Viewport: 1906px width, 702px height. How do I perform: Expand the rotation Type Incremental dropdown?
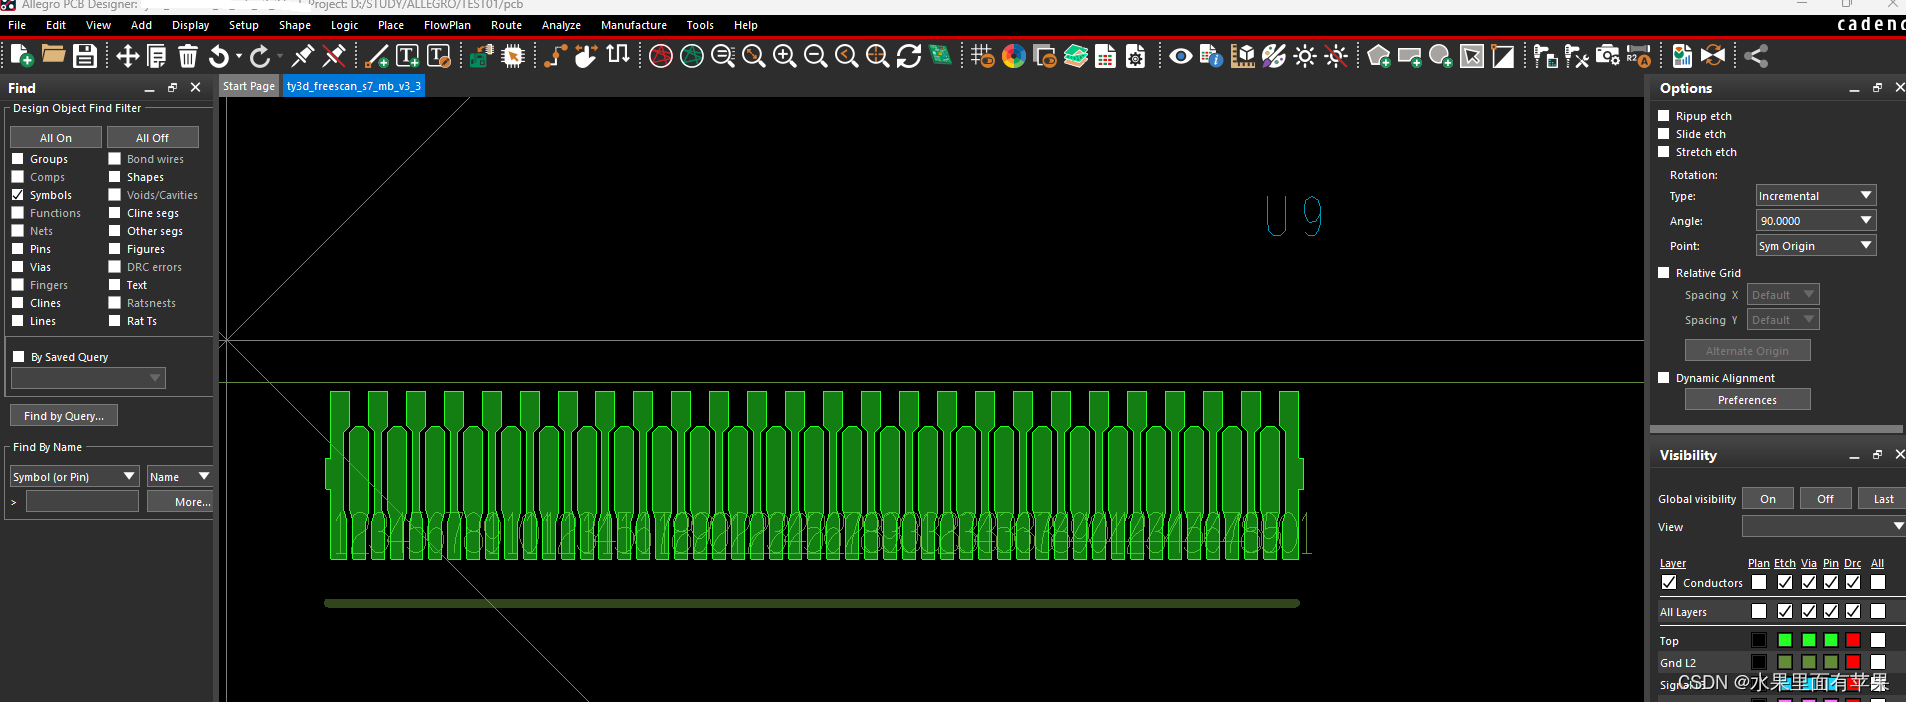click(1865, 196)
